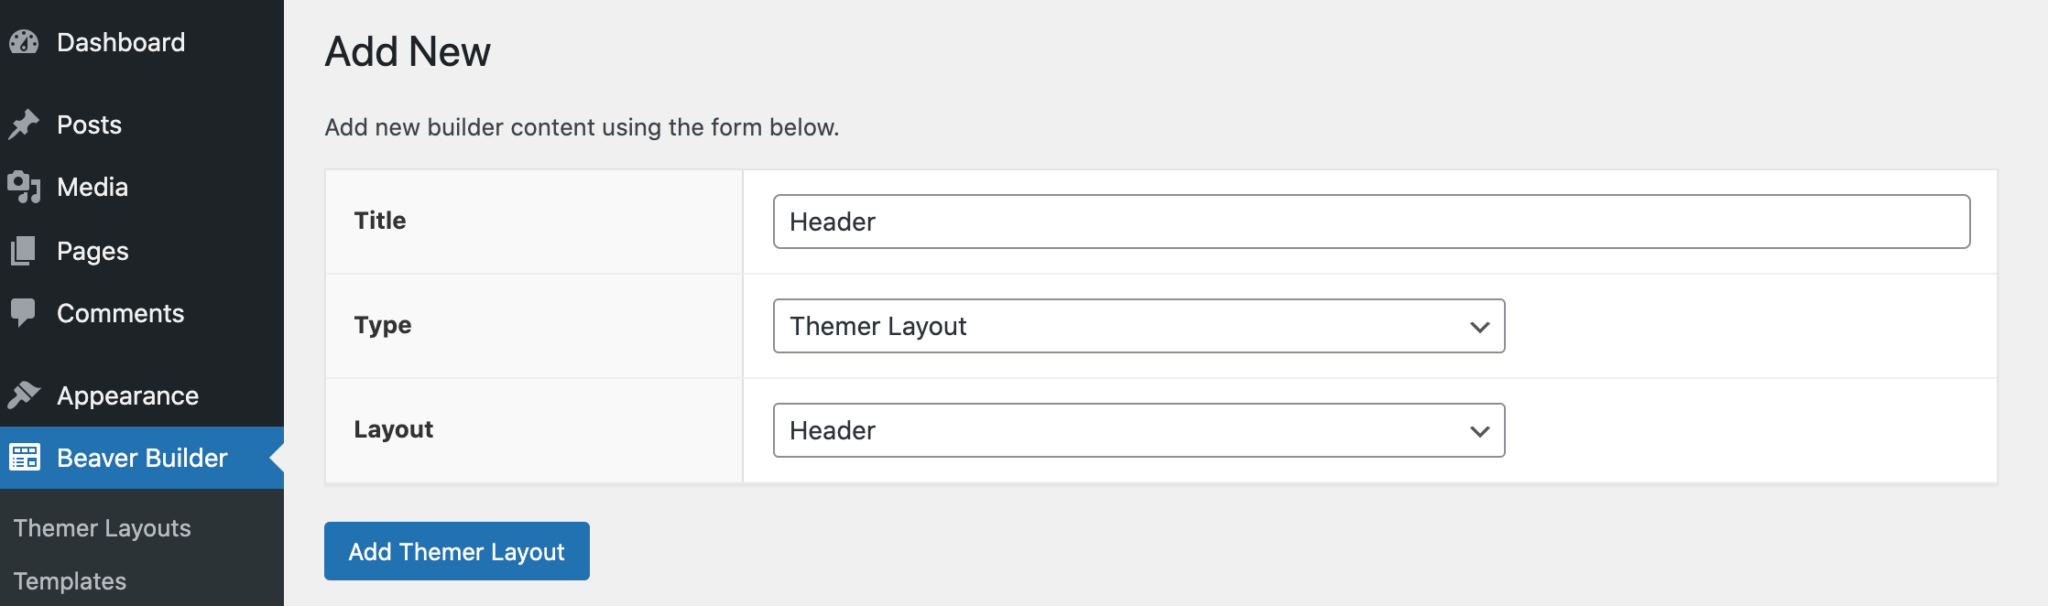Click the Title field containing Header

pyautogui.click(x=1370, y=221)
